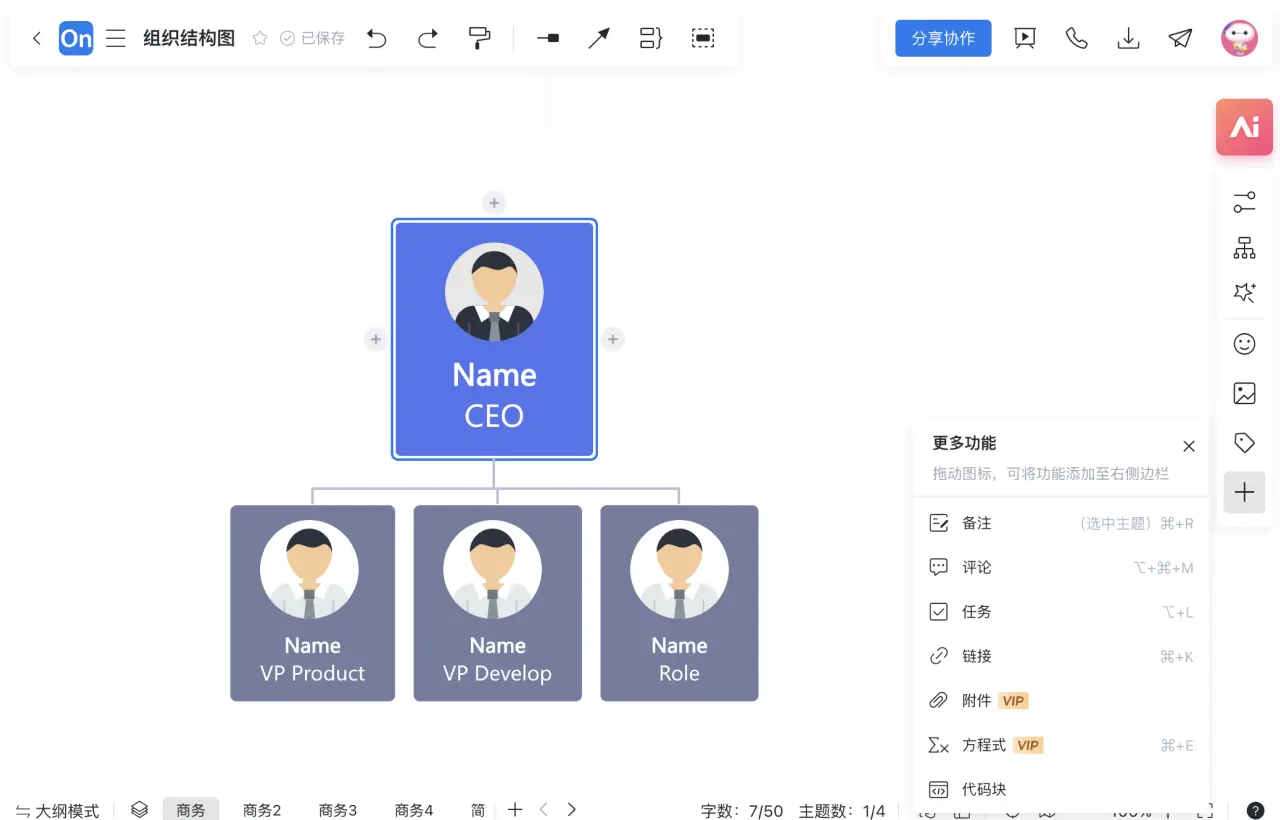Screen dimensions: 1280x820
Task: Select the 商务2 theme tab
Action: tap(262, 810)
